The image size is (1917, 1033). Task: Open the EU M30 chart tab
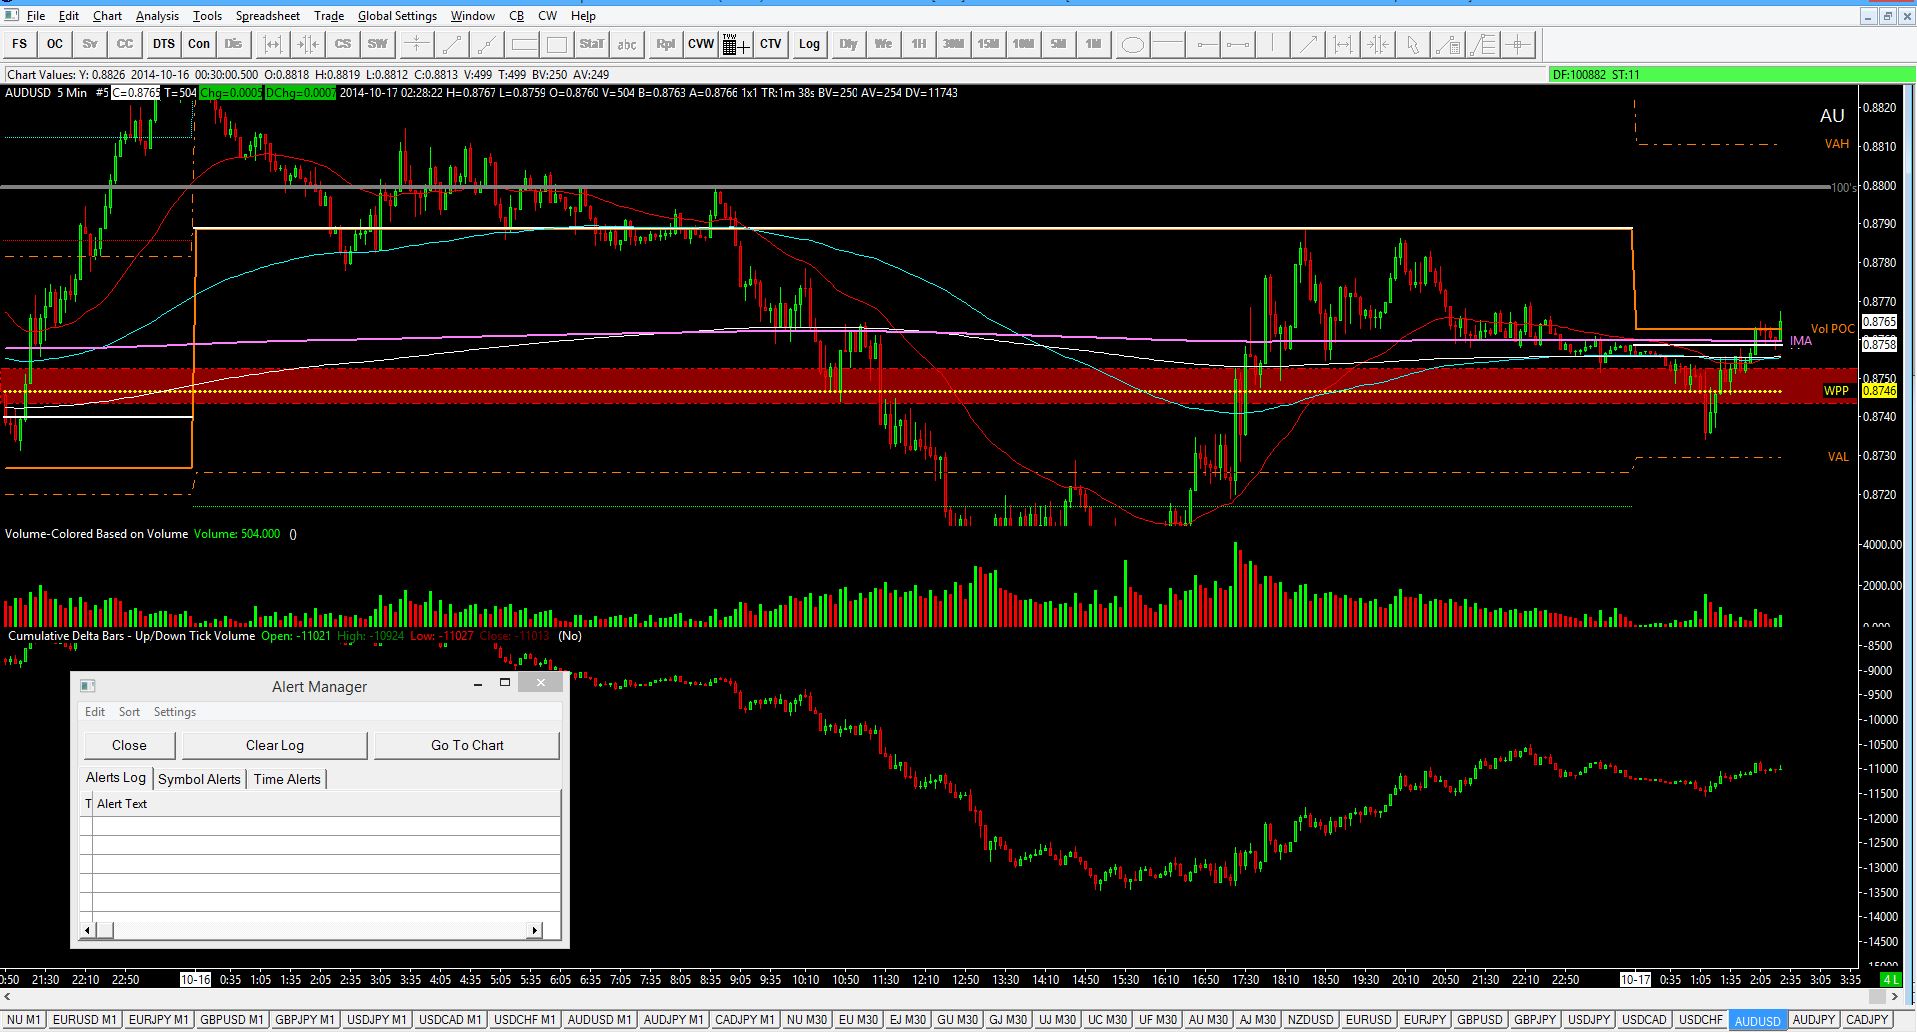coord(858,1020)
